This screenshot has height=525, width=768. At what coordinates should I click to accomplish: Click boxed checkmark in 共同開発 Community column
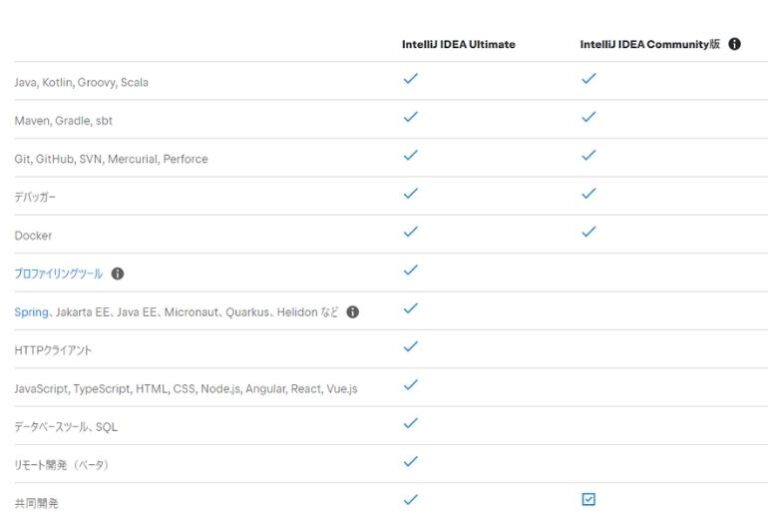coord(588,499)
